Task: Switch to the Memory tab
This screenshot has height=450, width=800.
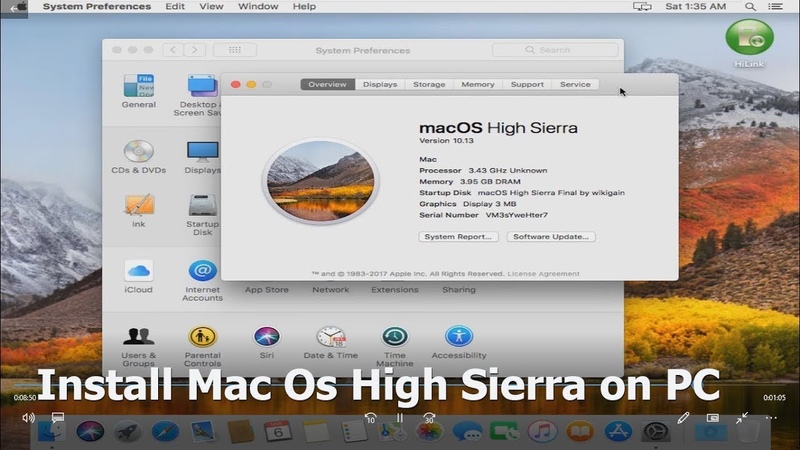Action: [478, 84]
